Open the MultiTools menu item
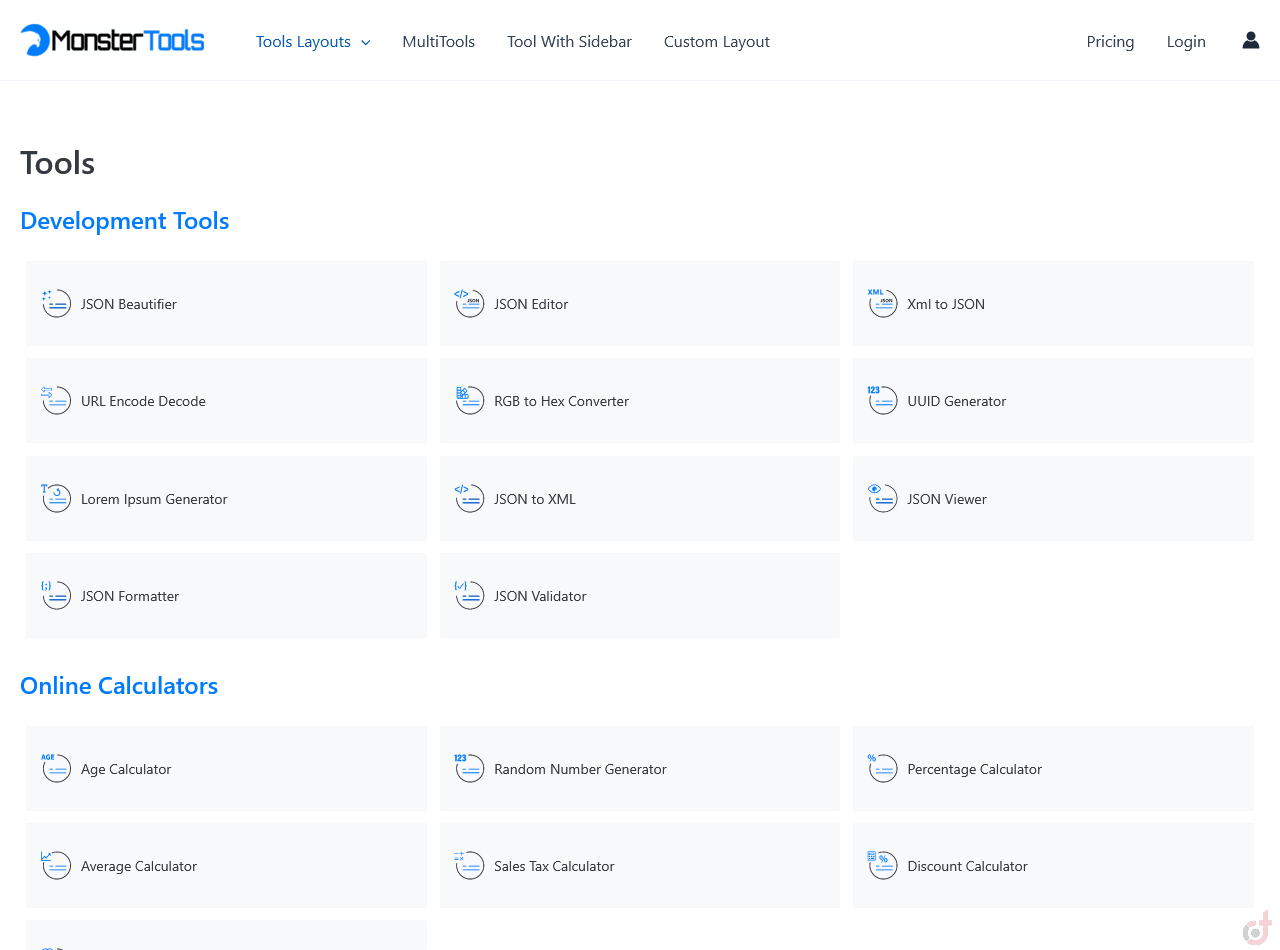Screen dimensions: 1280x950 [438, 42]
